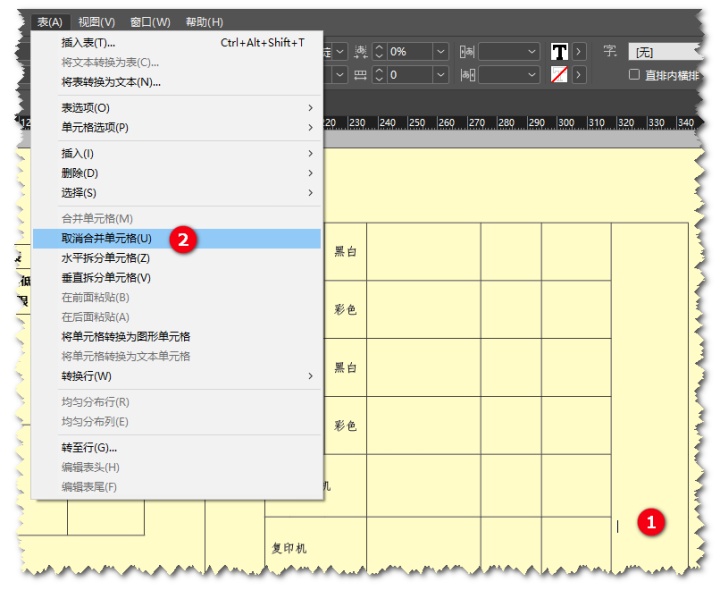Click the spacing icon beside the 0 field
The image size is (720, 590).
pos(360,75)
